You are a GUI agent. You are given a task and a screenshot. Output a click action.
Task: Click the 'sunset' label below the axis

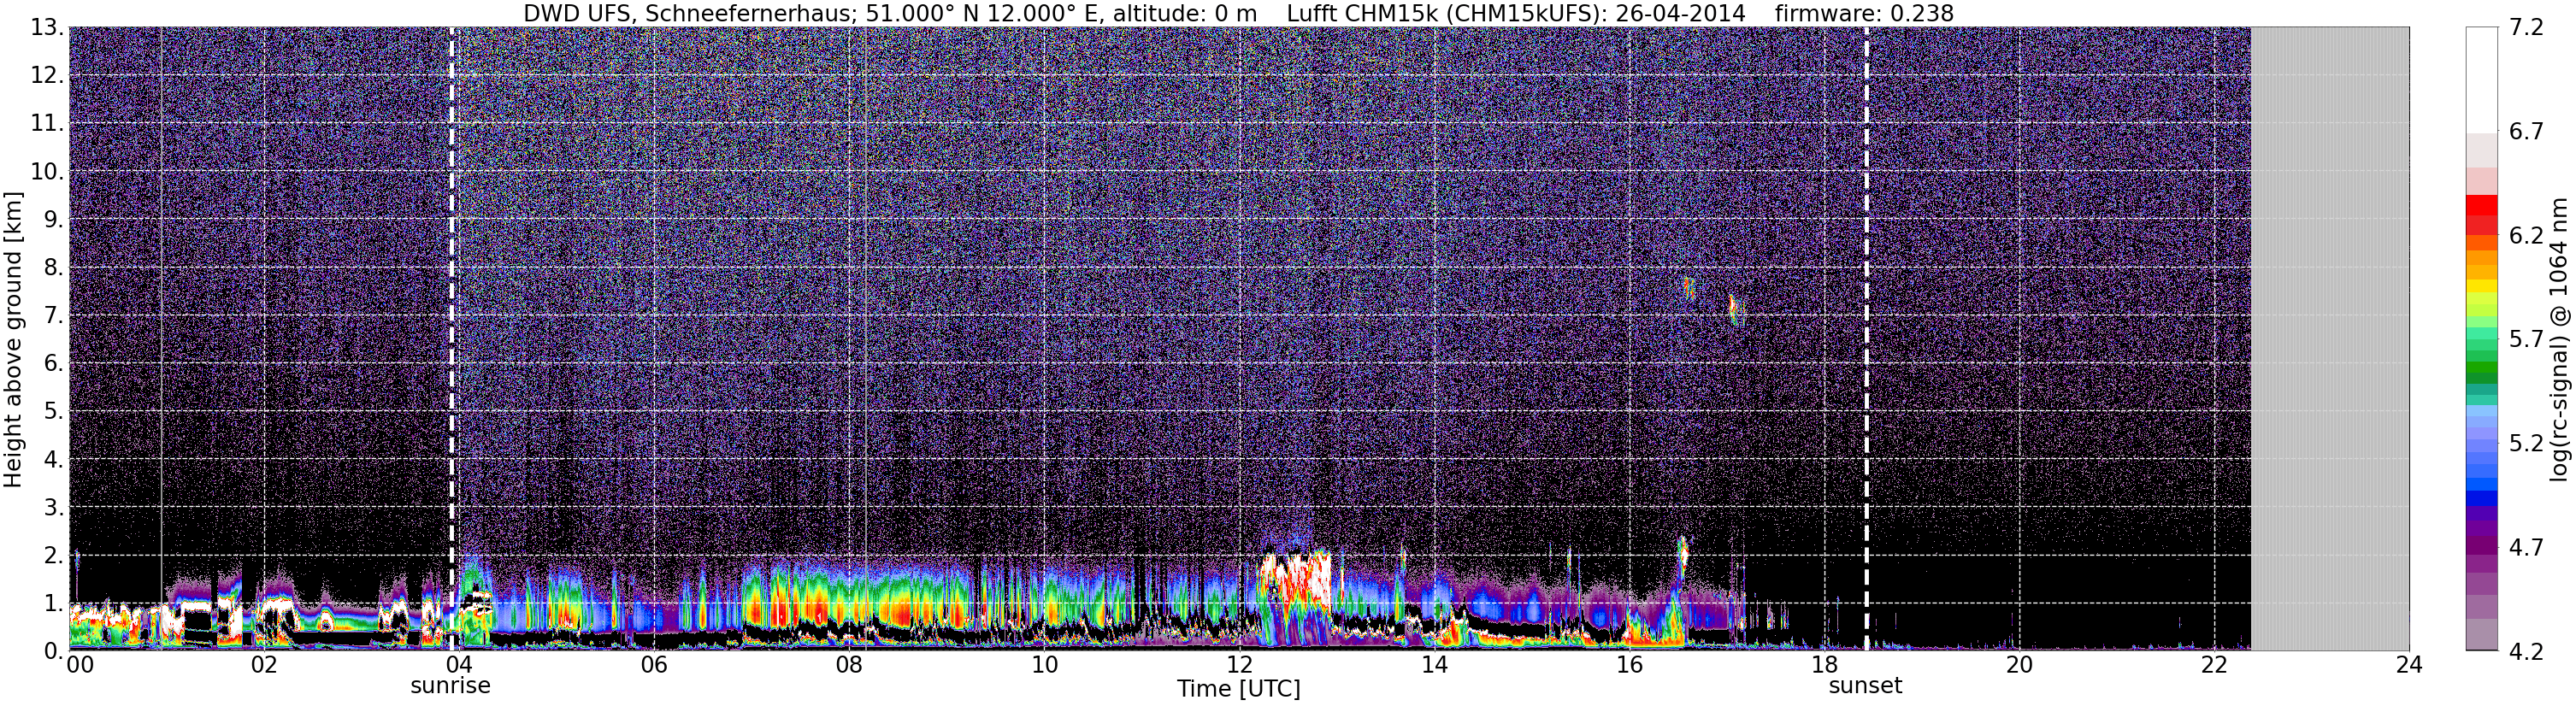point(1865,686)
